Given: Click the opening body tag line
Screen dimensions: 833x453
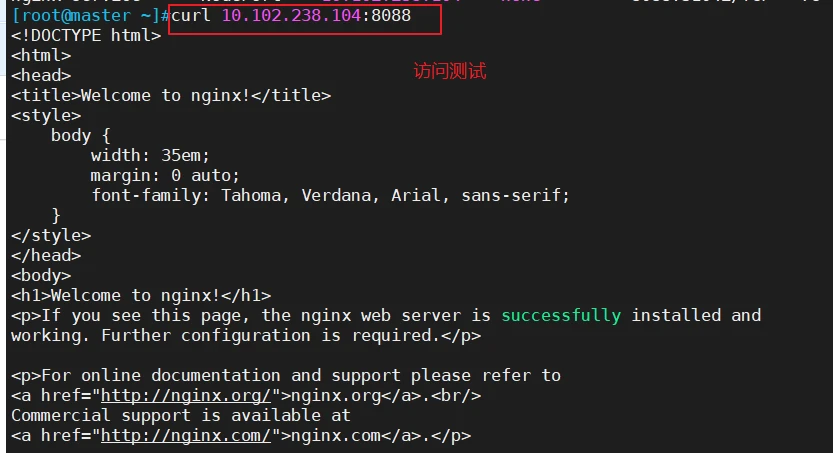Looking at the screenshot, I should [x=41, y=276].
